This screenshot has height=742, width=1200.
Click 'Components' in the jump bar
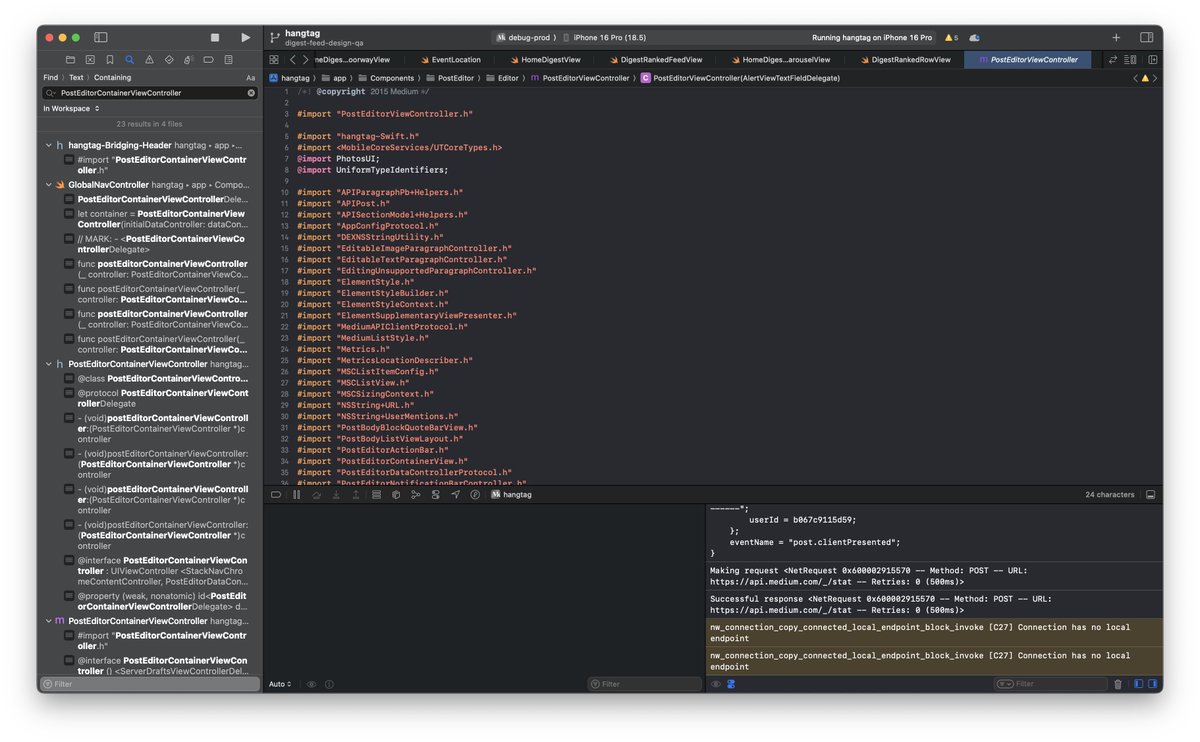385,78
